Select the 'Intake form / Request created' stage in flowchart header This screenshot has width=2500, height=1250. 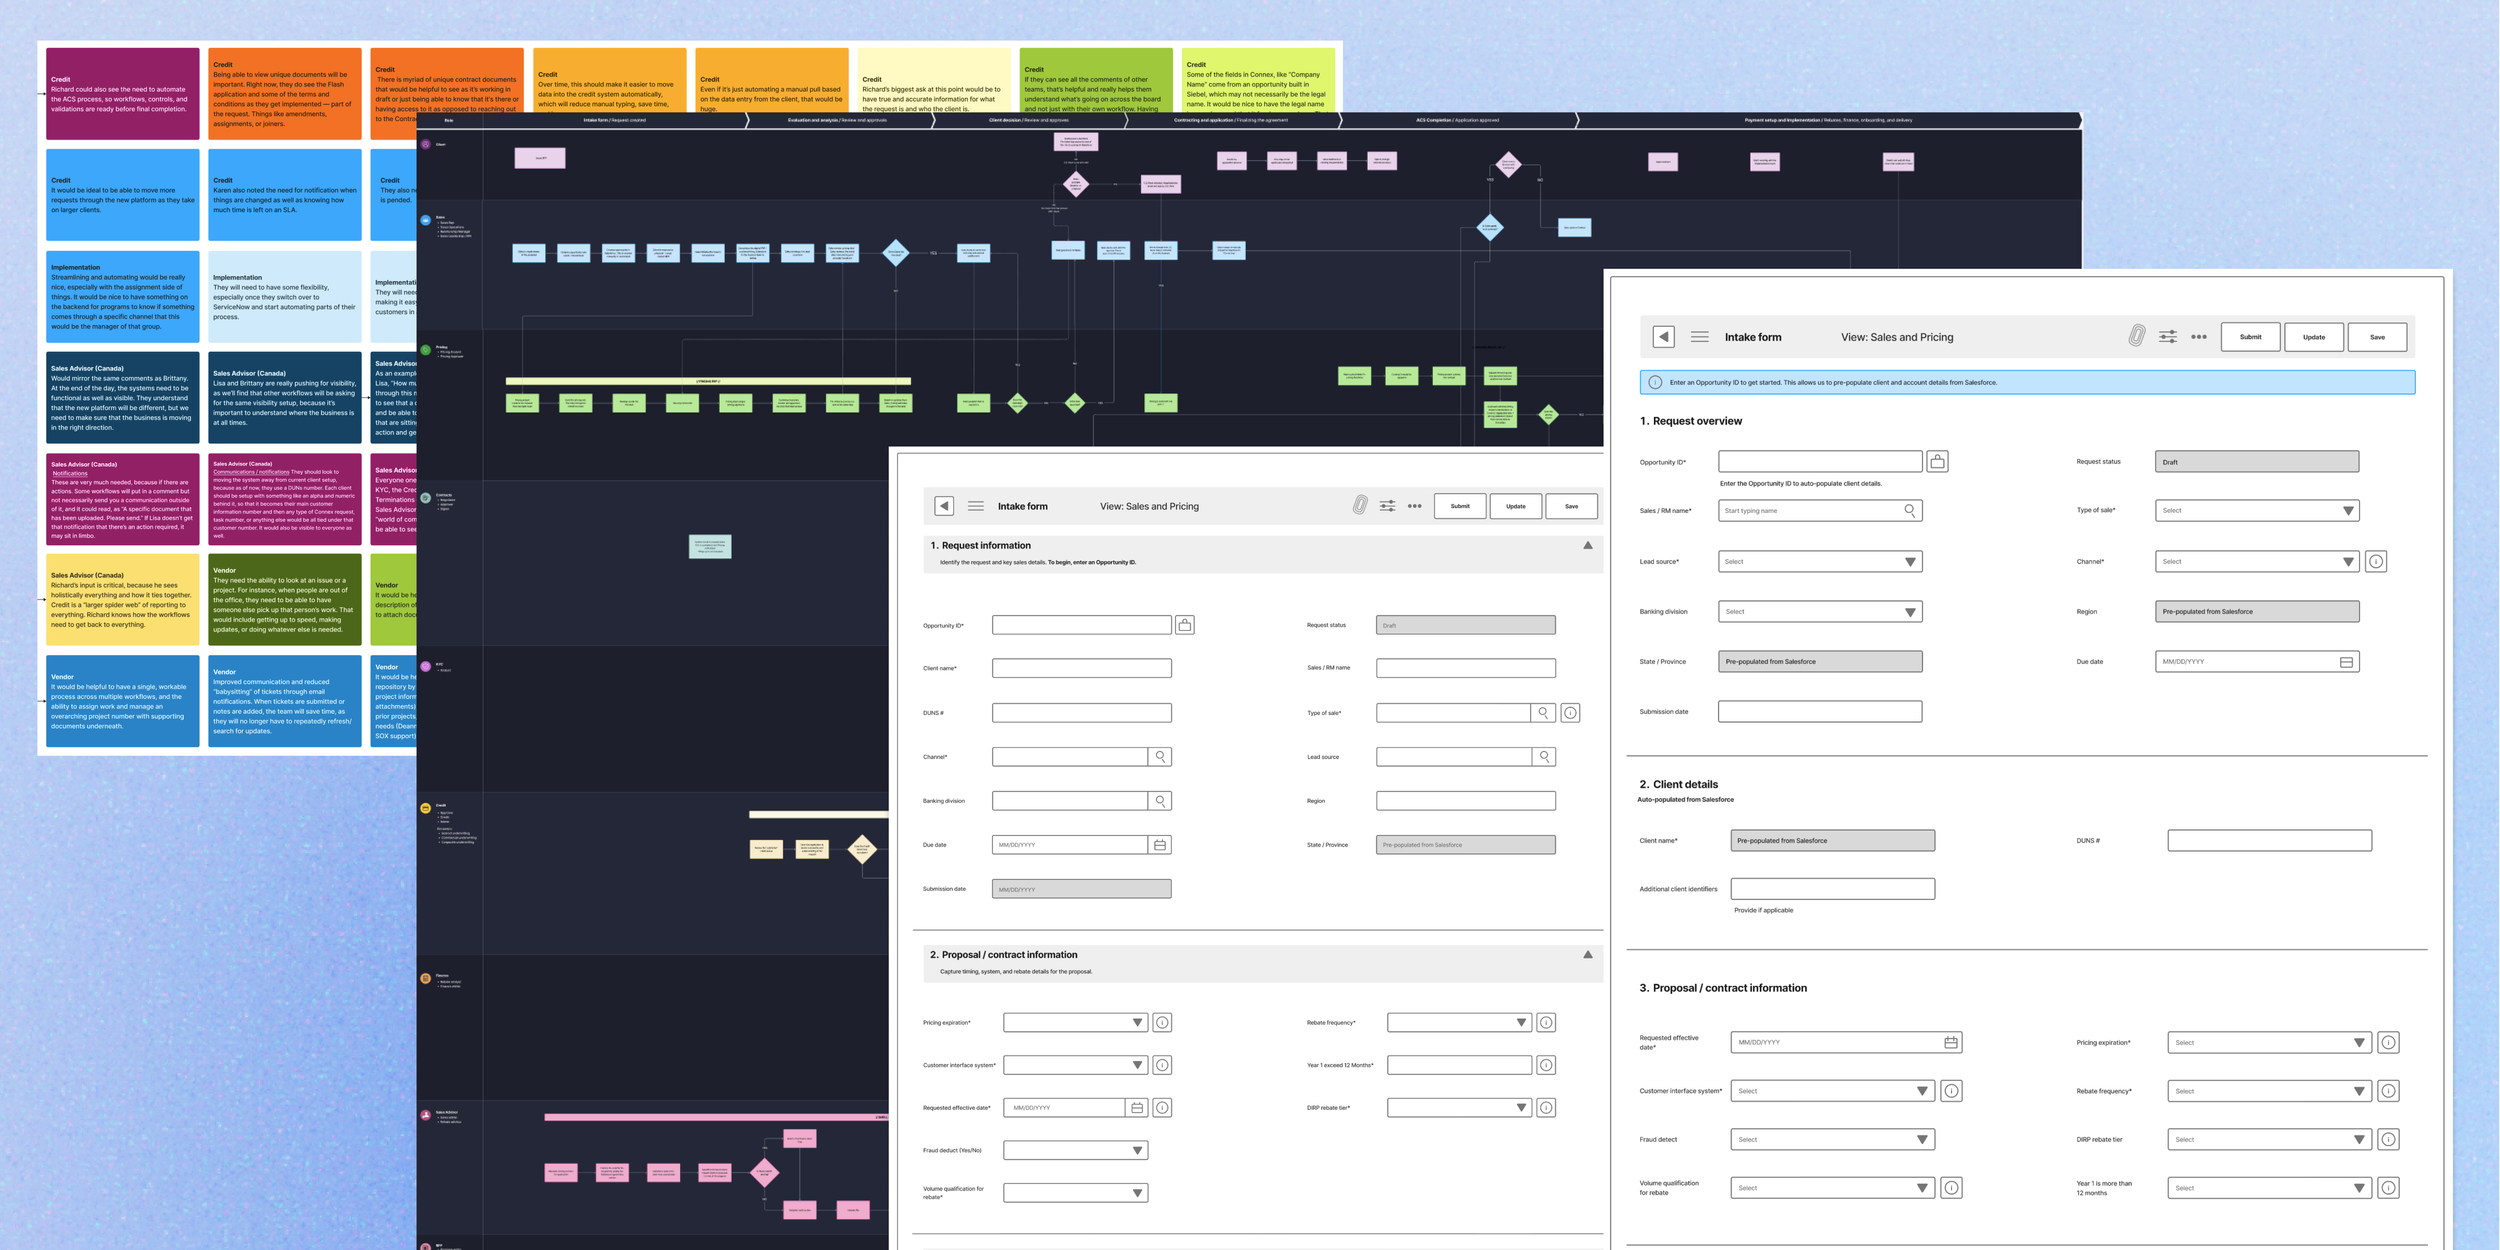pos(615,120)
